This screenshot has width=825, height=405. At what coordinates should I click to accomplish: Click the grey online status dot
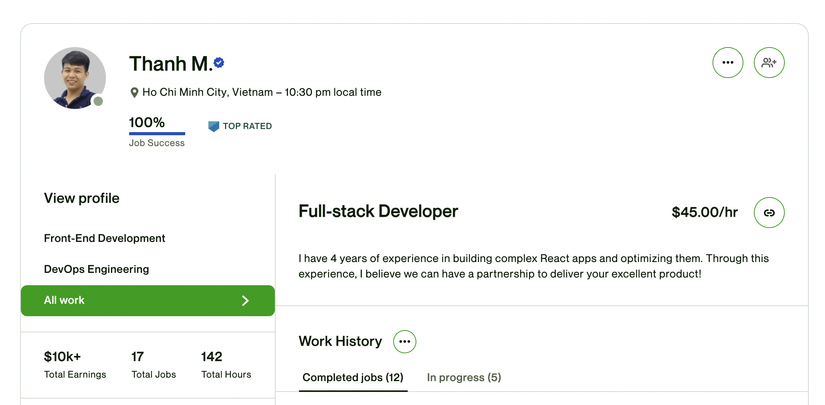[98, 101]
